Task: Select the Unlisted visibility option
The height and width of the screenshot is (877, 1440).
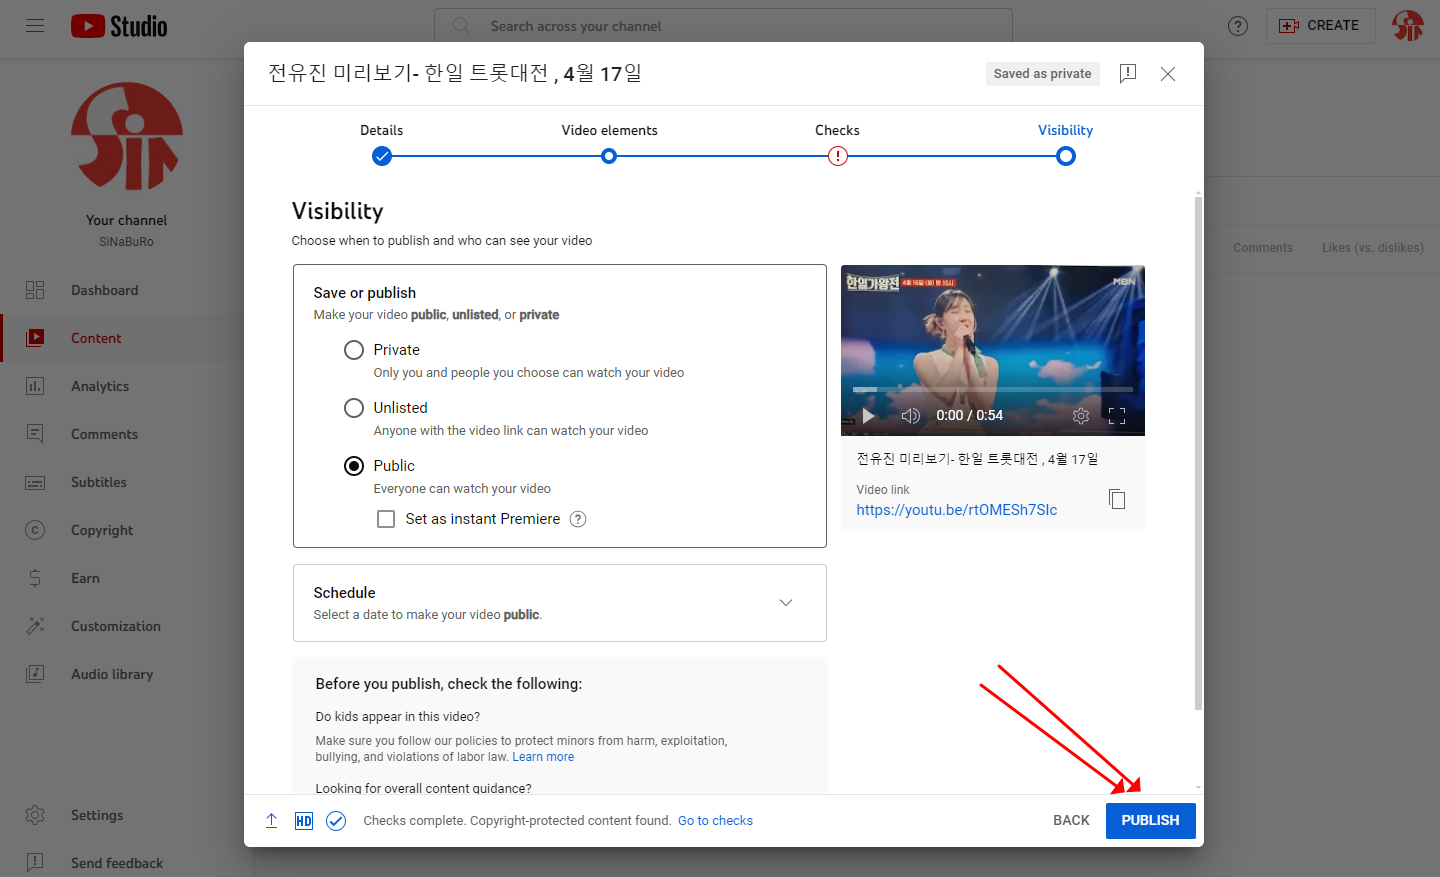Action: pyautogui.click(x=354, y=408)
